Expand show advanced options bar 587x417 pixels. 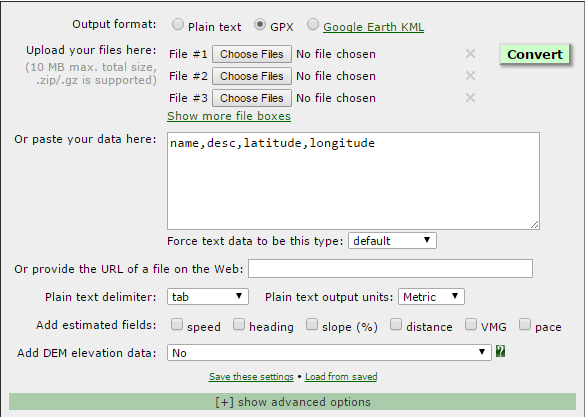(x=292, y=402)
